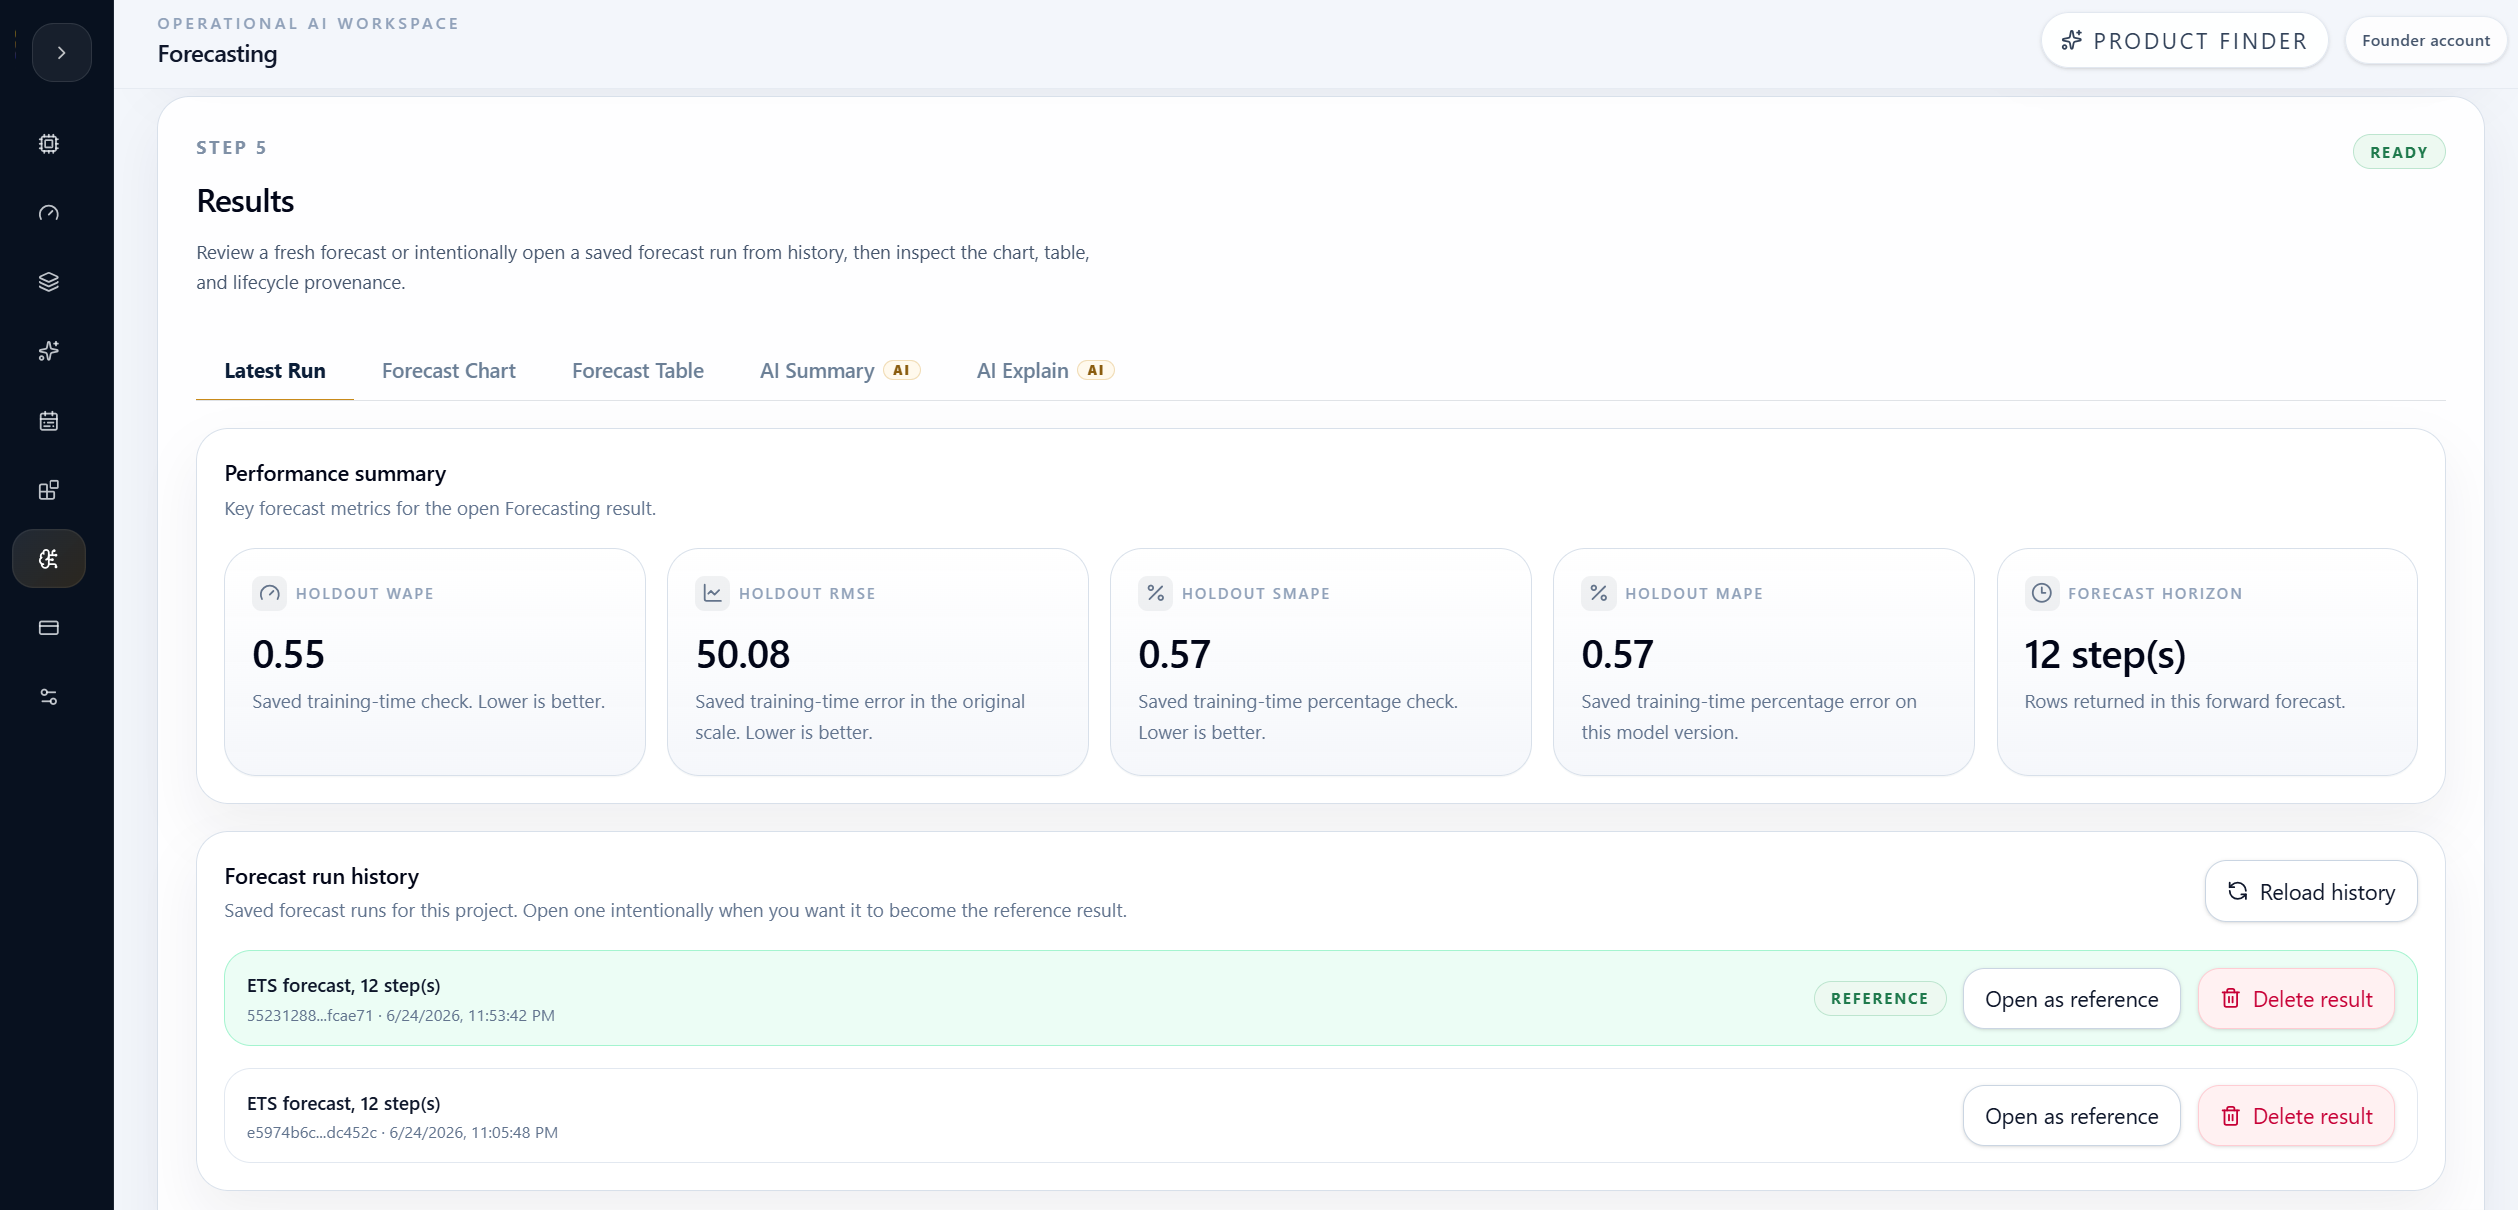2518x1210 pixels.
Task: Click the AI badge beside AI Explain
Action: pos(1095,371)
